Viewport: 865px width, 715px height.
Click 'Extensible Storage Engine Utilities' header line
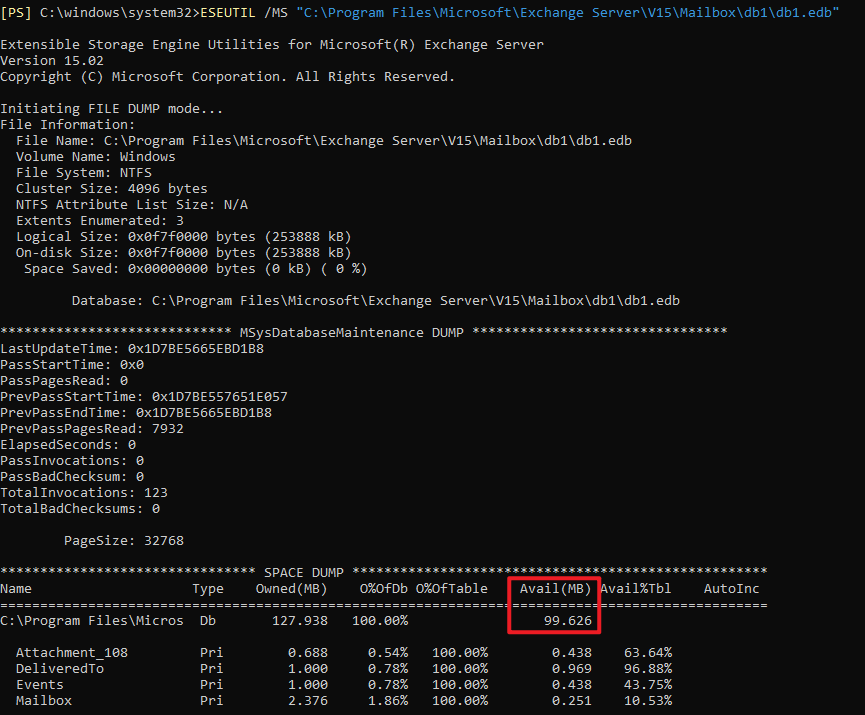point(272,45)
